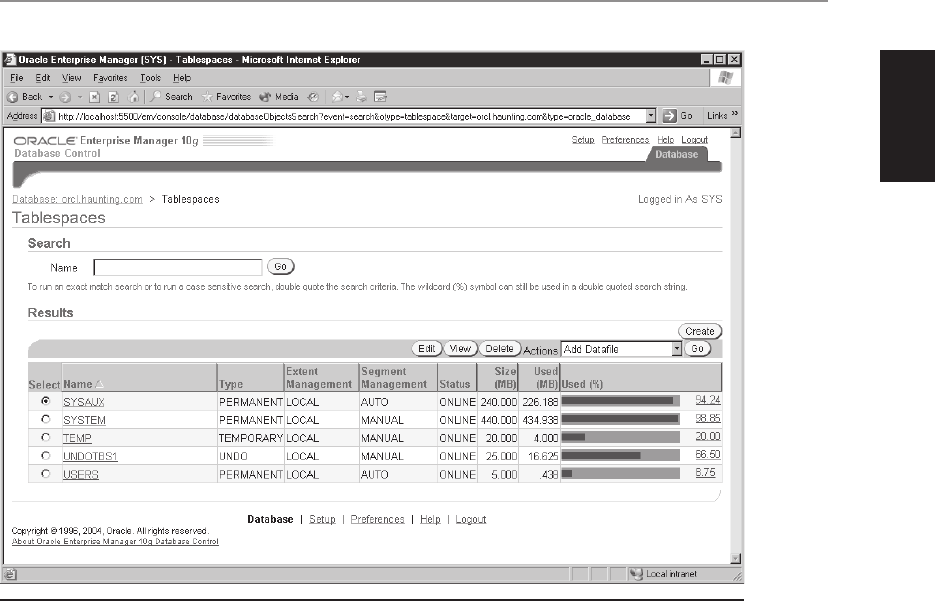Open the Back history dropdown arrow
Image resolution: width=935 pixels, height=601 pixels.
coord(51,97)
